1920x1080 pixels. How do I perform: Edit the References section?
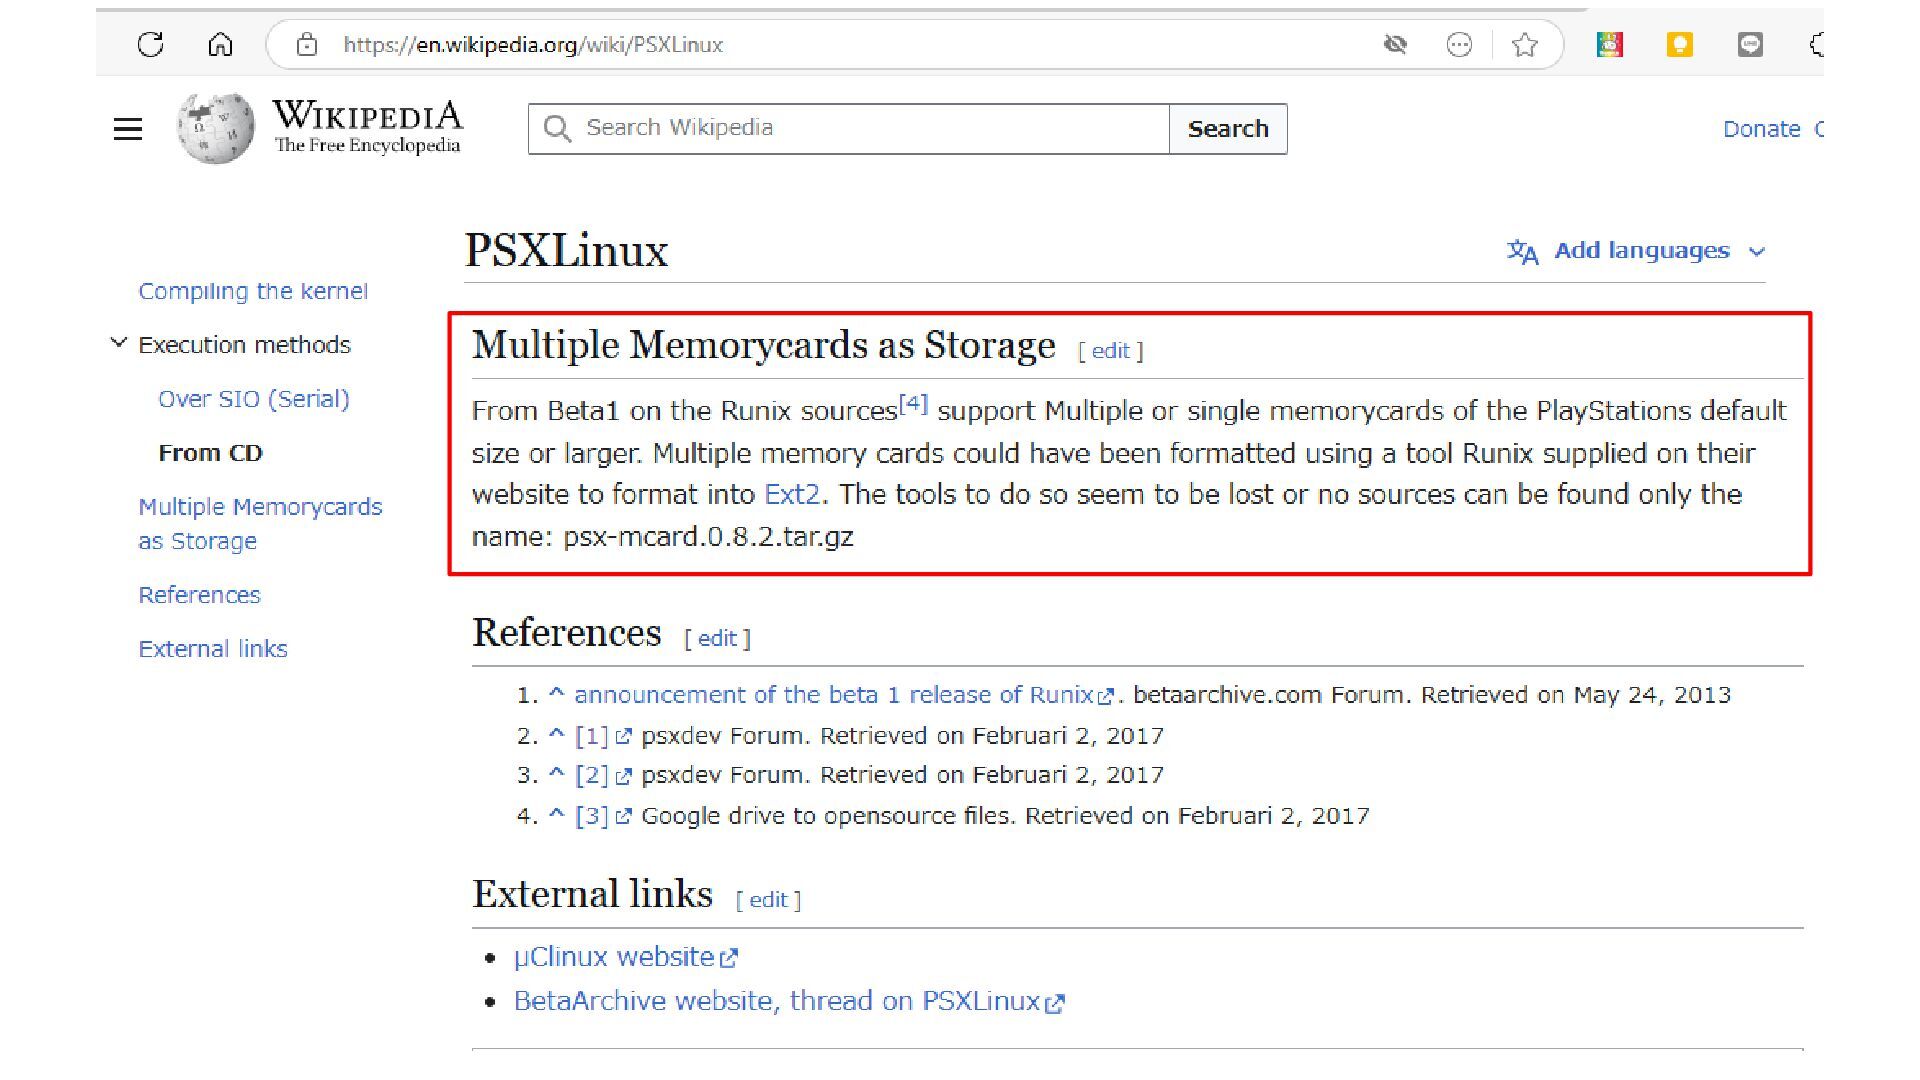coord(717,638)
